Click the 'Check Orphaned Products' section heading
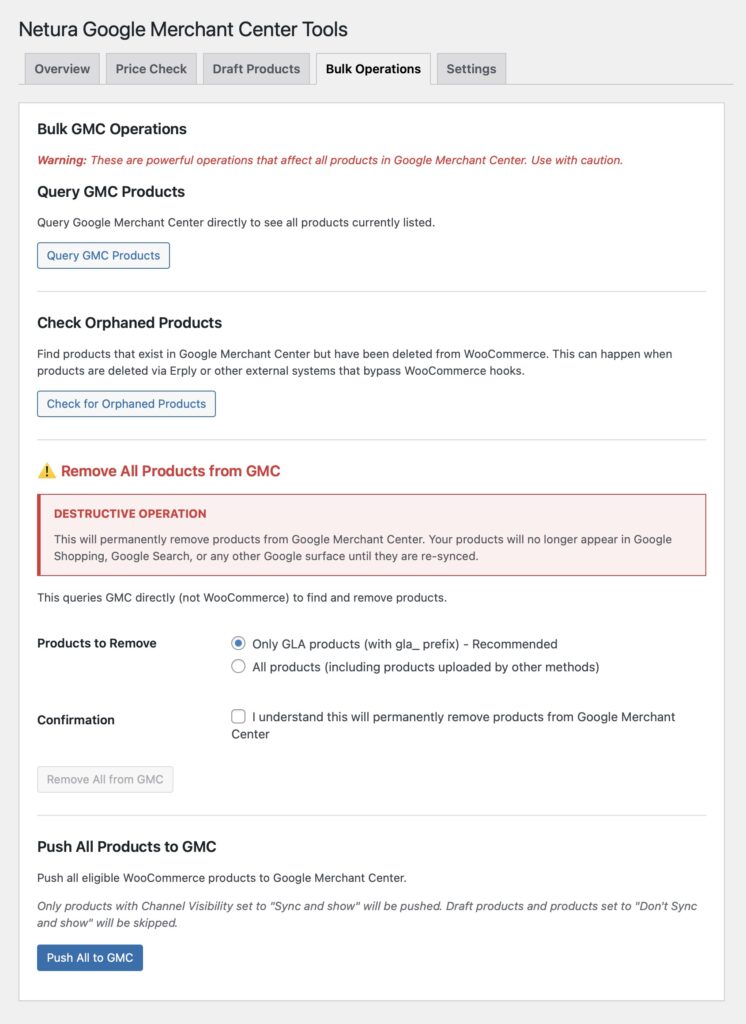Image resolution: width=746 pixels, height=1024 pixels. (x=129, y=323)
